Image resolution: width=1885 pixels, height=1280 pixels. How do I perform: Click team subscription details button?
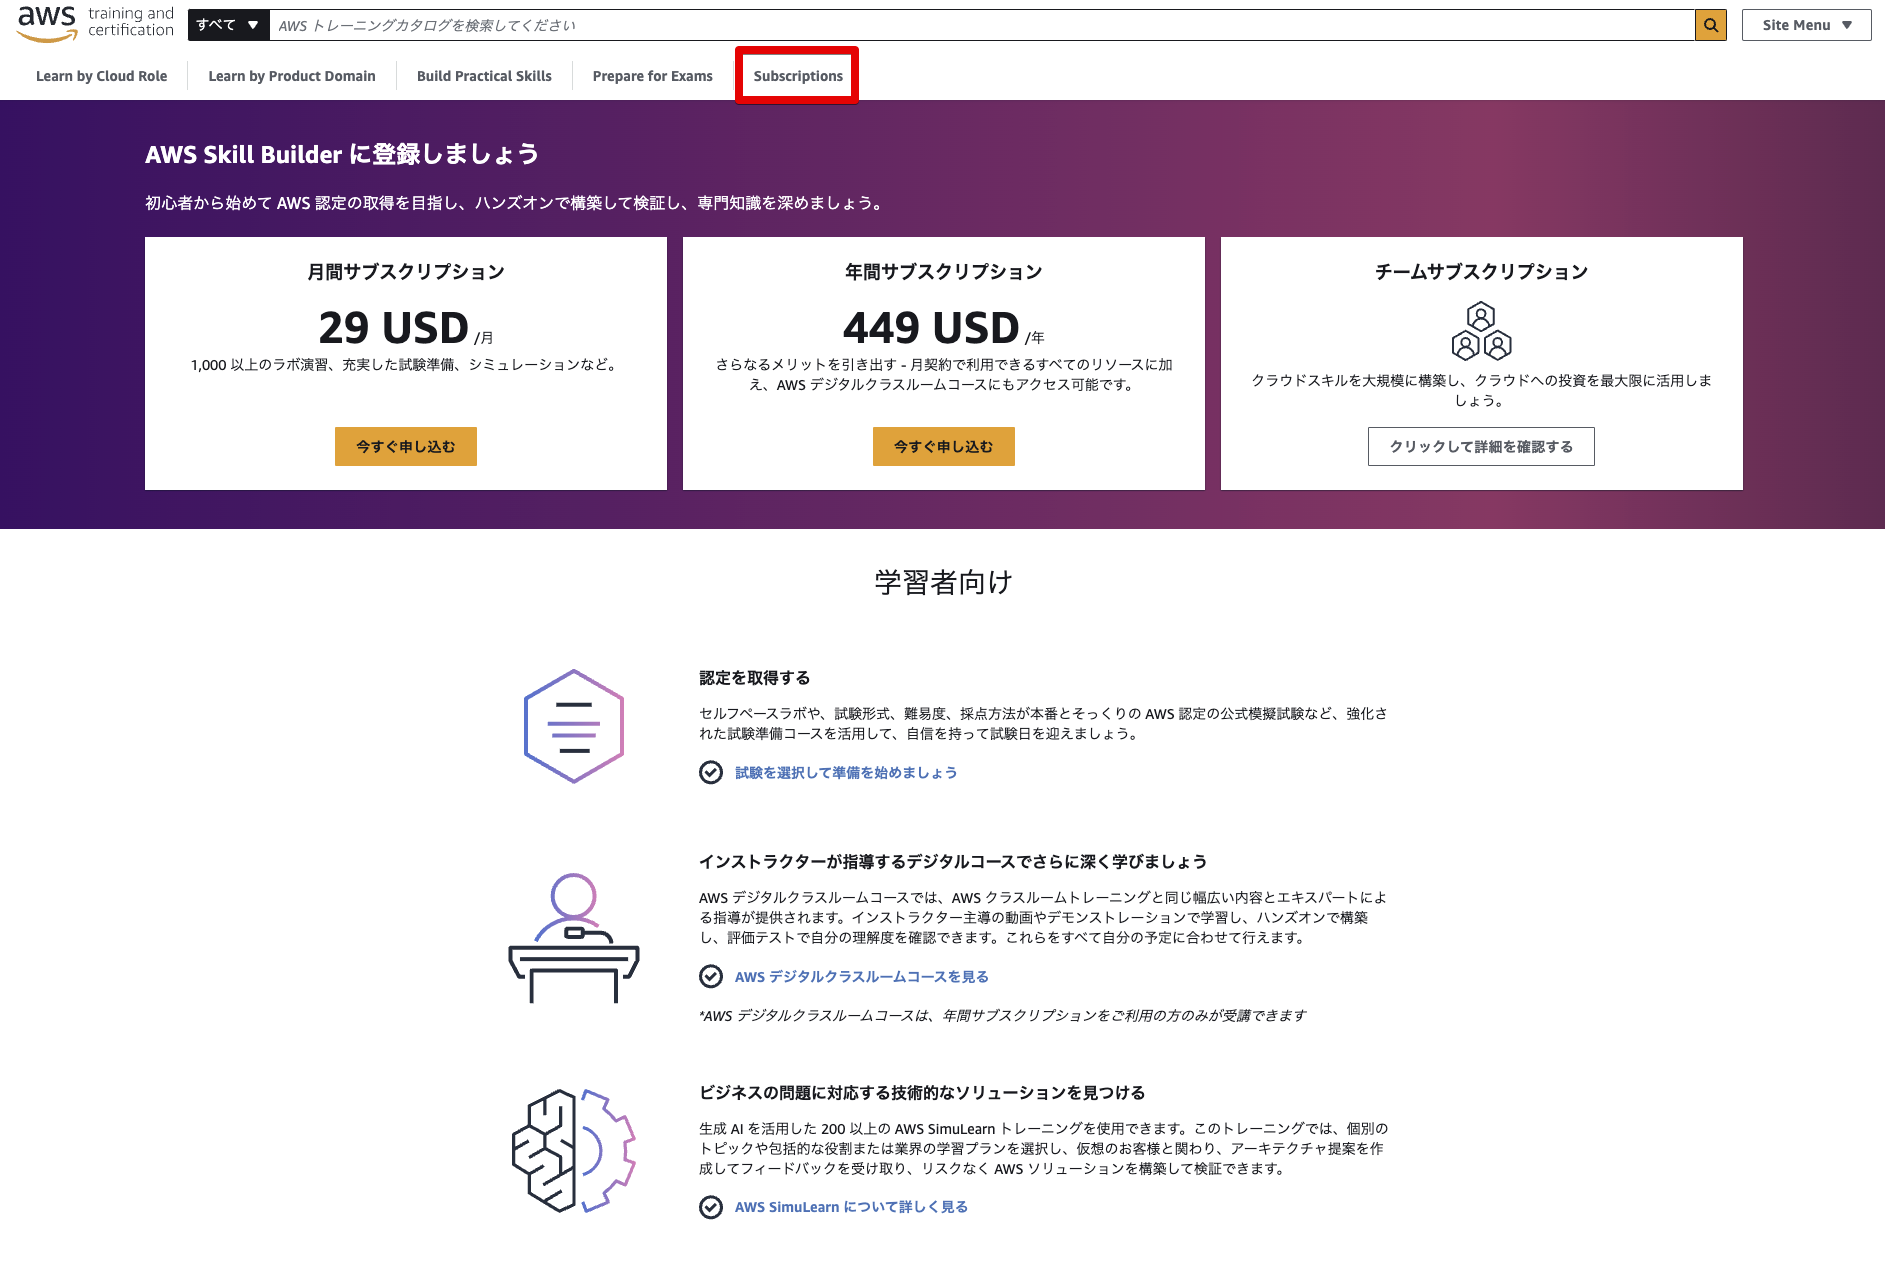(x=1481, y=447)
